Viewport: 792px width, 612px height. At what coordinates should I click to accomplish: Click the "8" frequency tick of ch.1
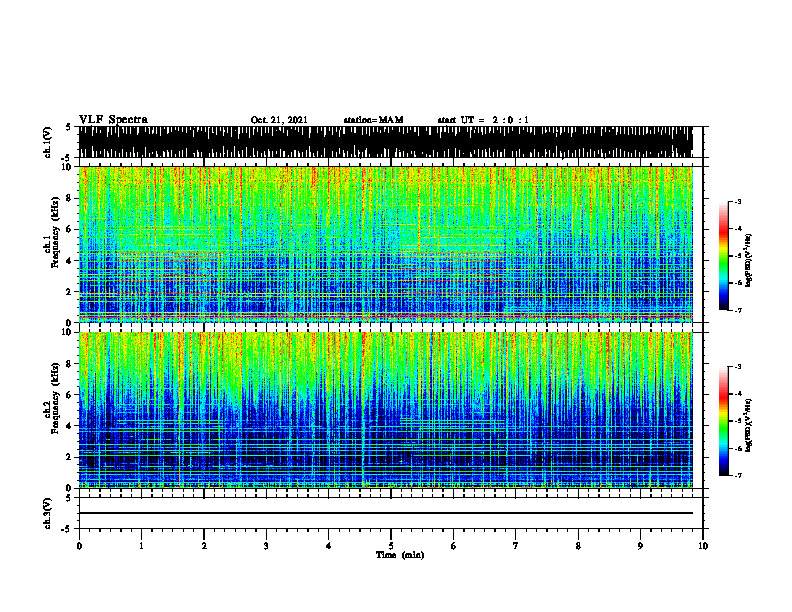coord(70,198)
